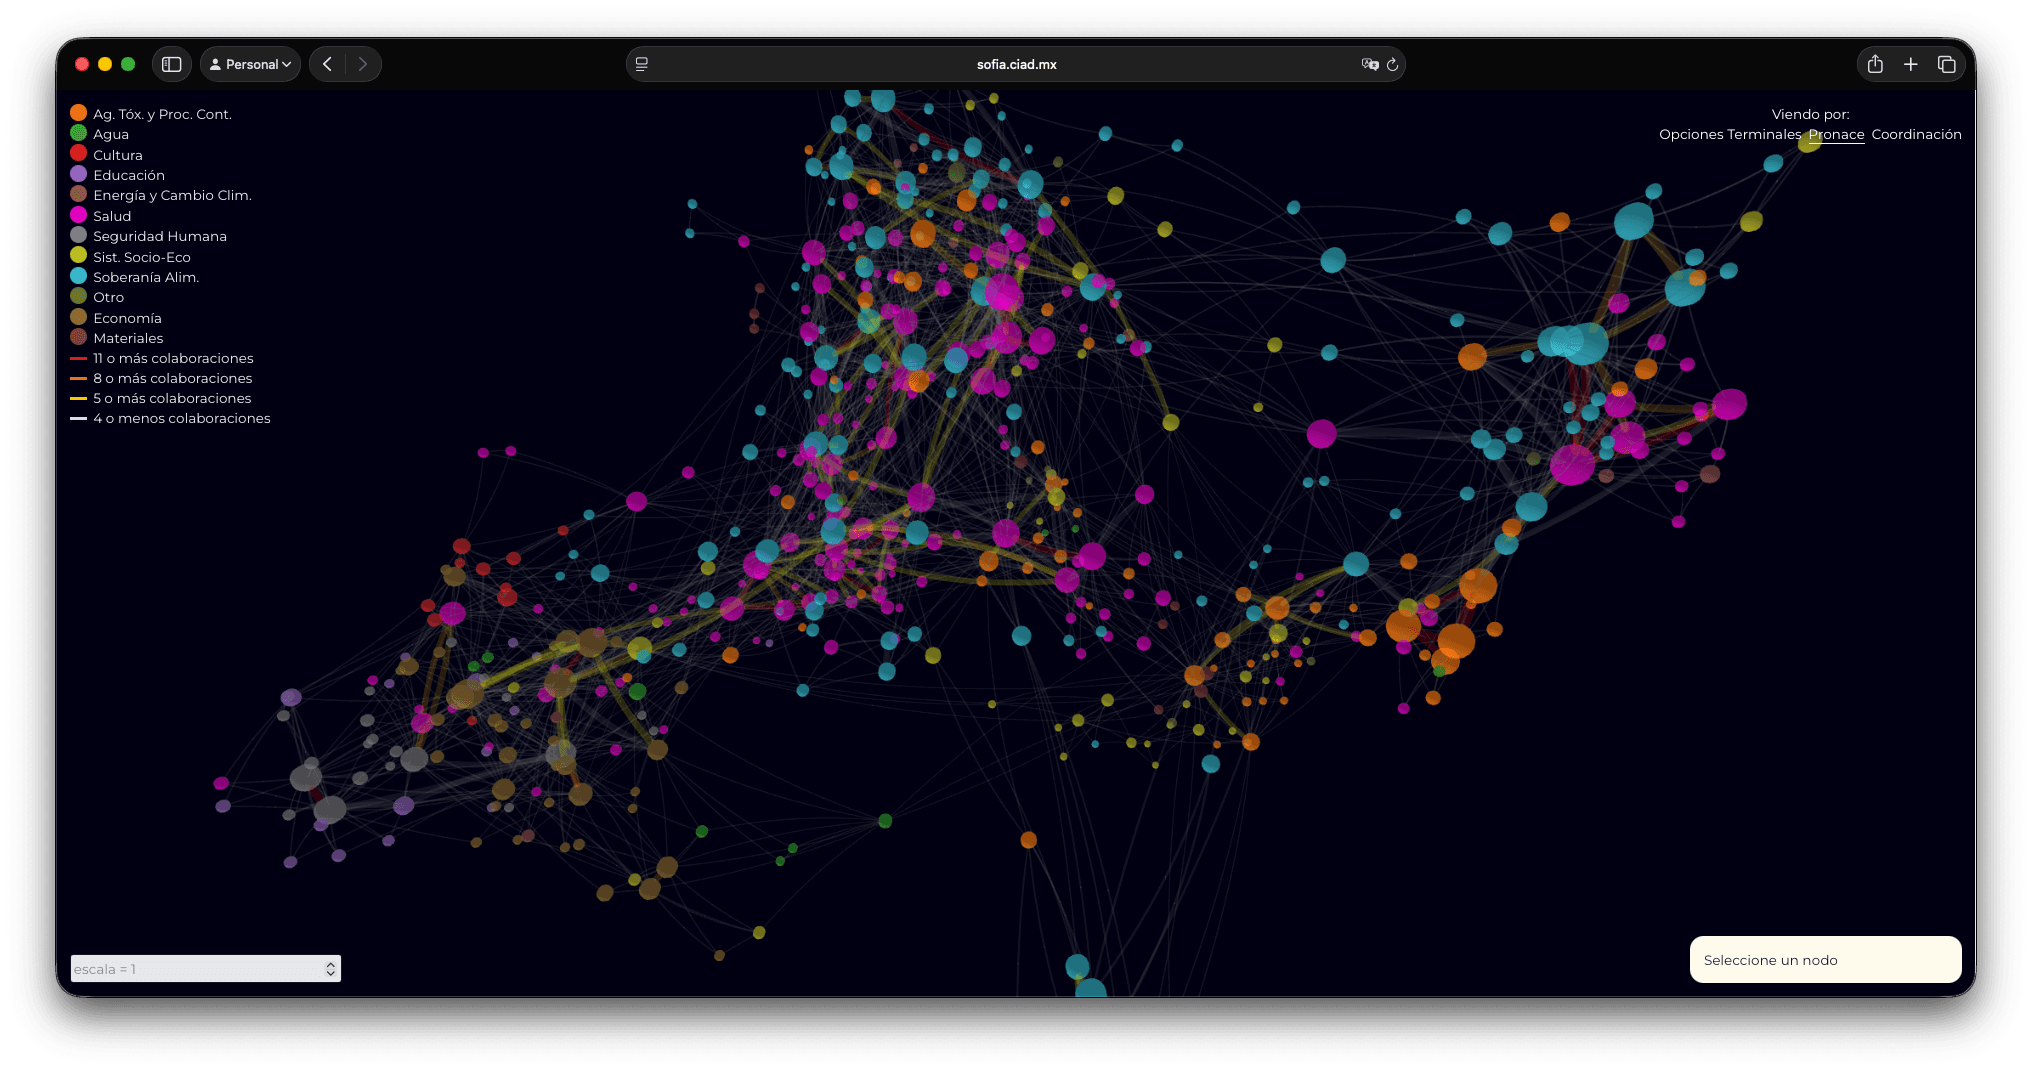Switch view to Coordinación
This screenshot has height=1071, width=2032.
click(1916, 135)
